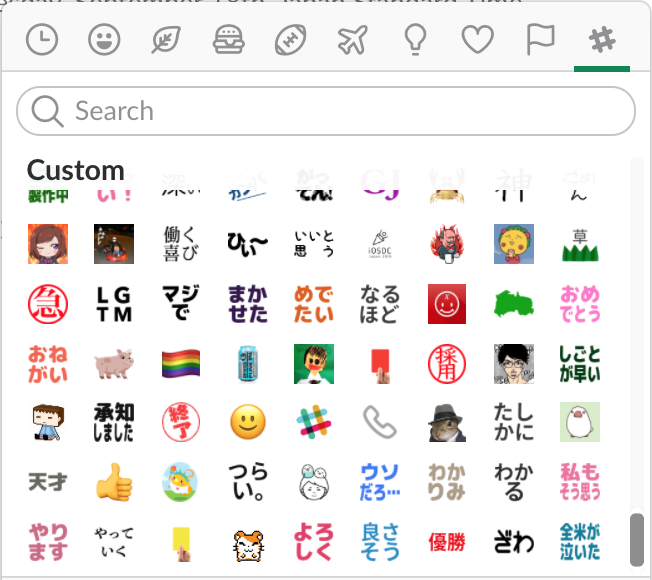Select the たしかに emoji
This screenshot has height=580, width=652.
[514, 422]
